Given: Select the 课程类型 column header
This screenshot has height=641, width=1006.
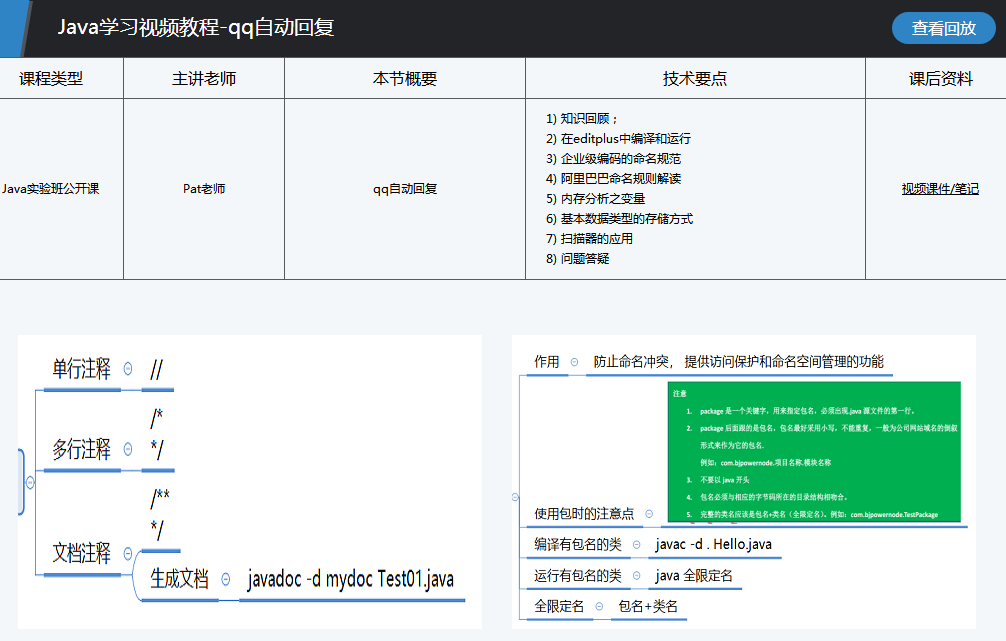Looking at the screenshot, I should pos(51,79).
